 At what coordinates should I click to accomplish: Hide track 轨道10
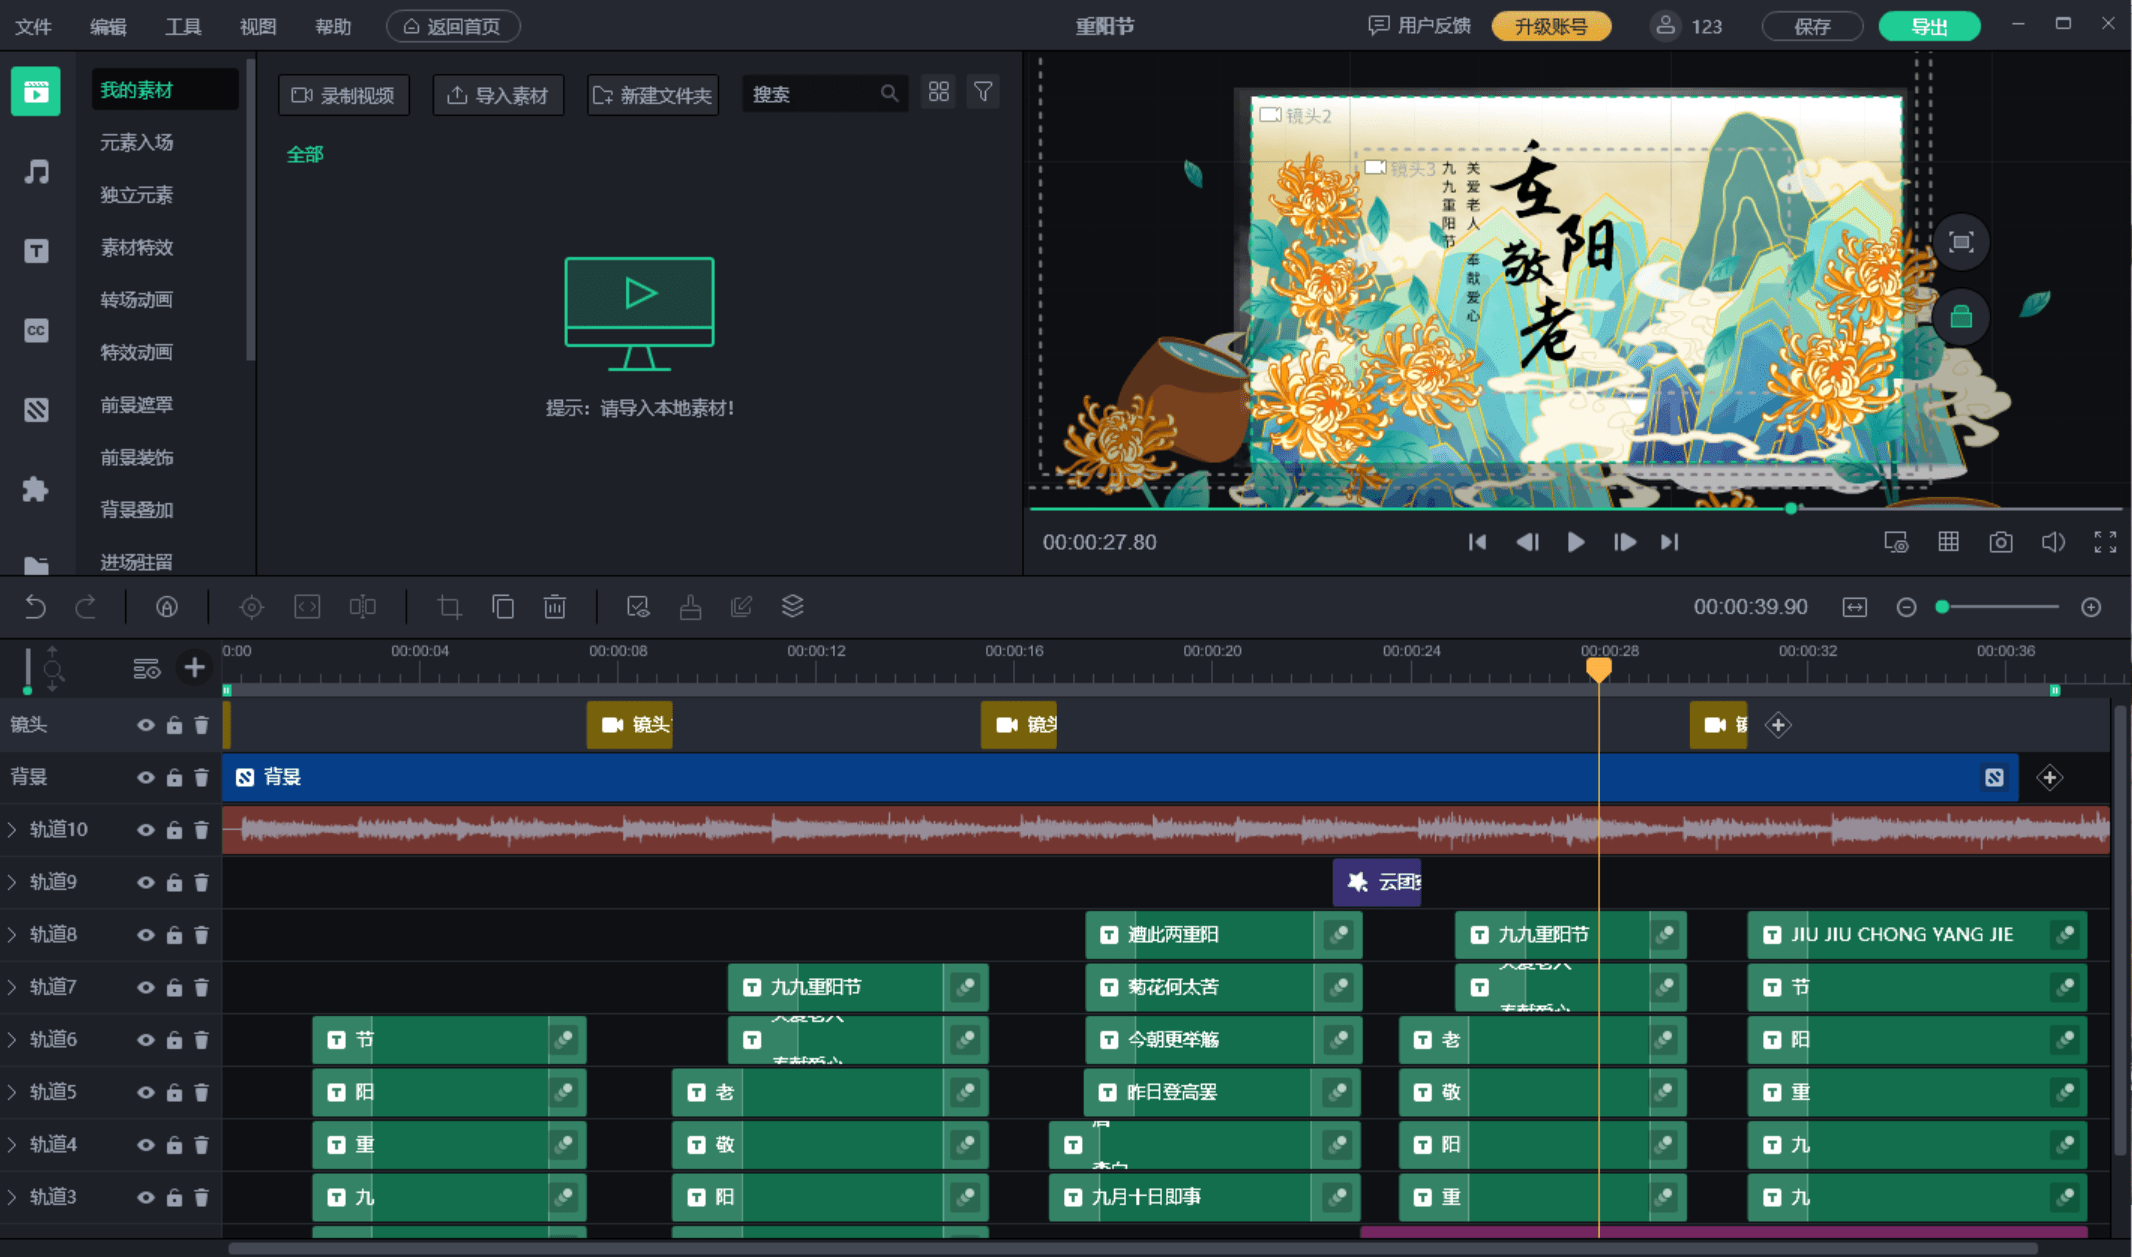[146, 830]
